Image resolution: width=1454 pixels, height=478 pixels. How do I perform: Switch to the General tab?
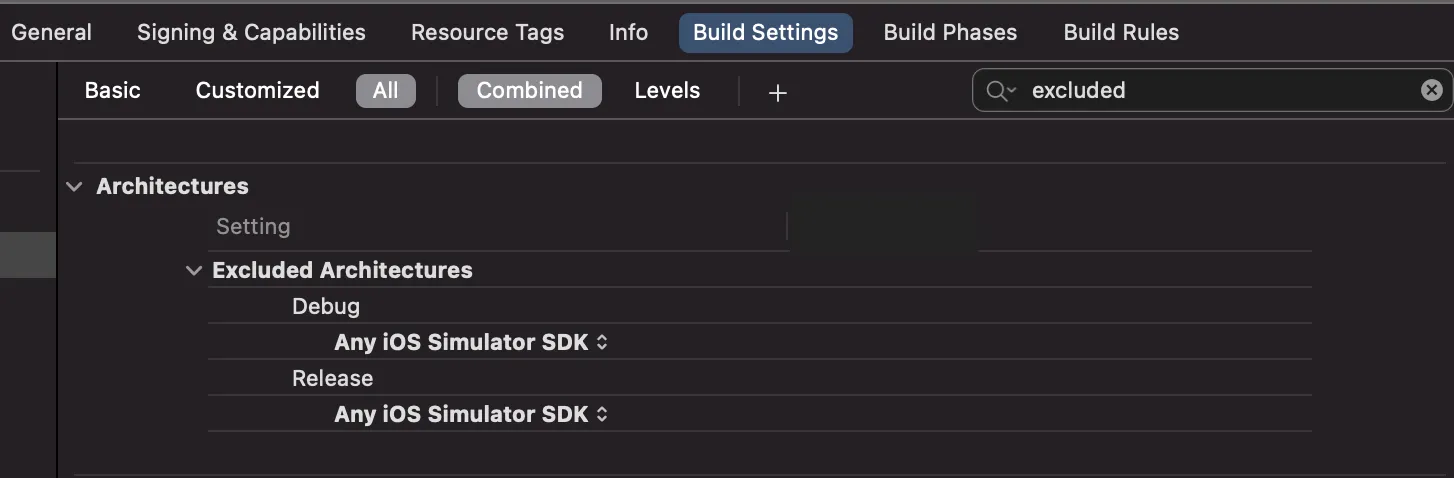coord(52,32)
